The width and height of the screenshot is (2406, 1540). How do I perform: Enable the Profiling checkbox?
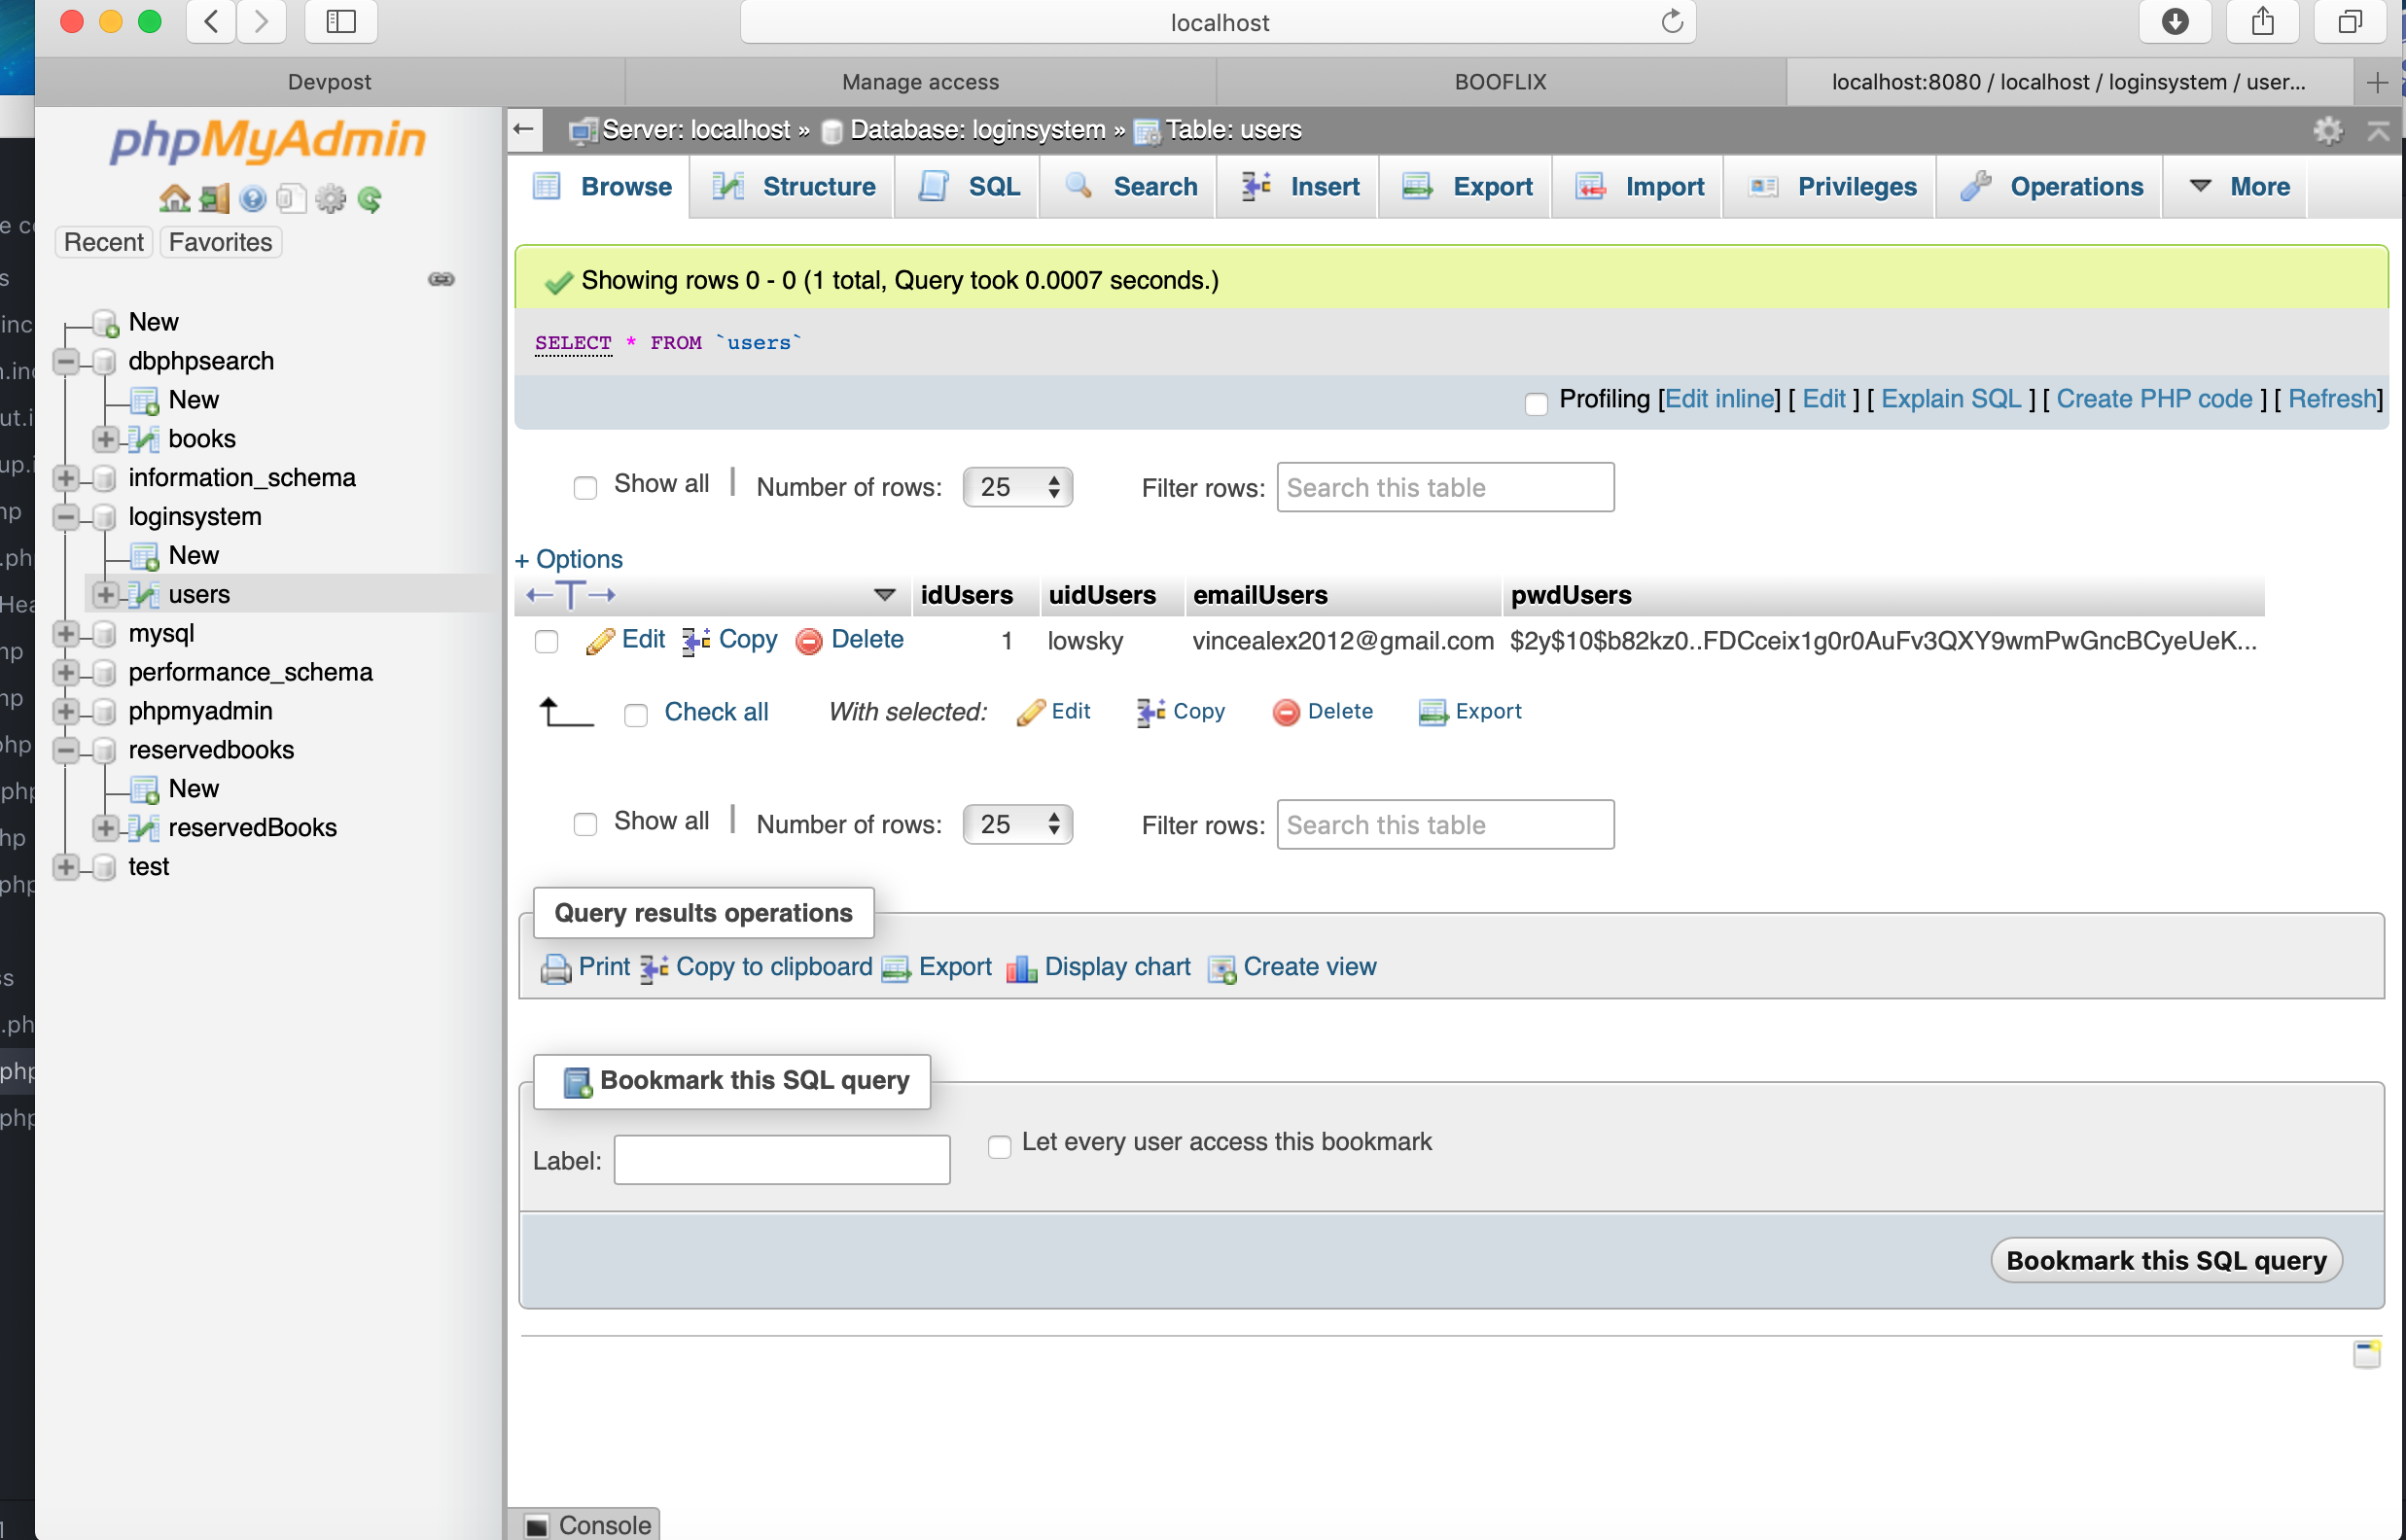(1535, 403)
